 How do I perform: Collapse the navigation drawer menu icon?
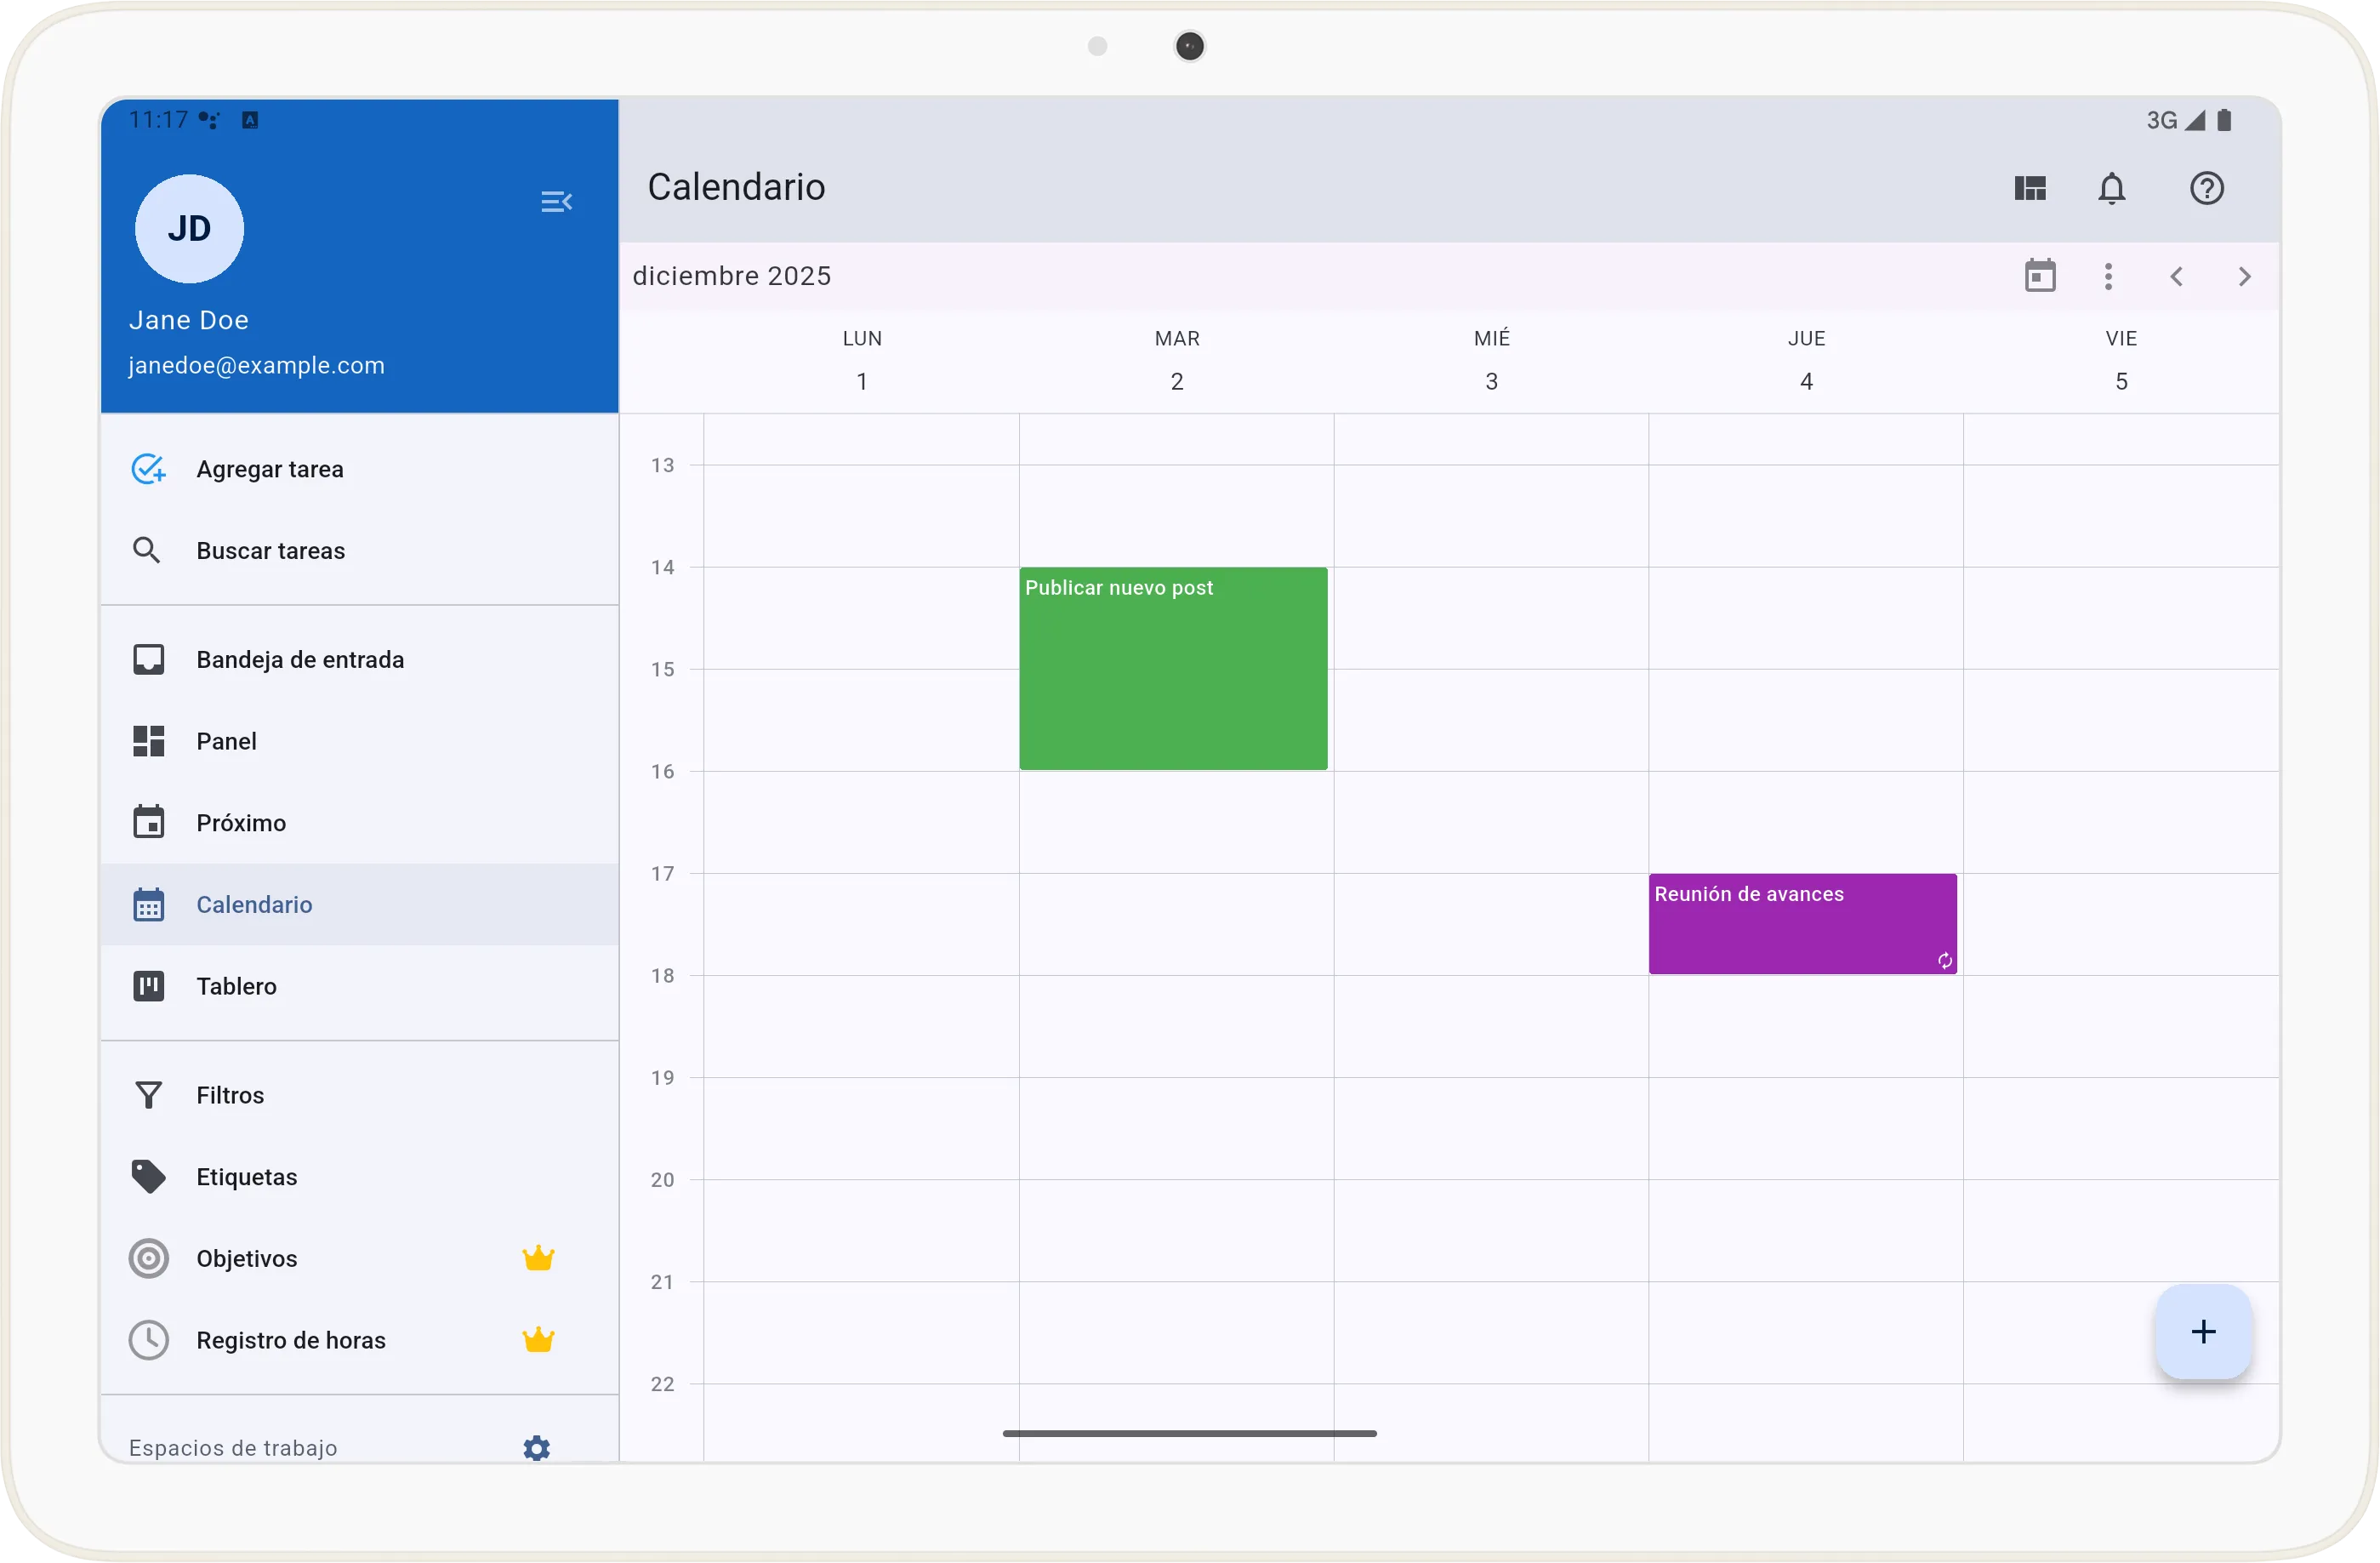tap(556, 202)
